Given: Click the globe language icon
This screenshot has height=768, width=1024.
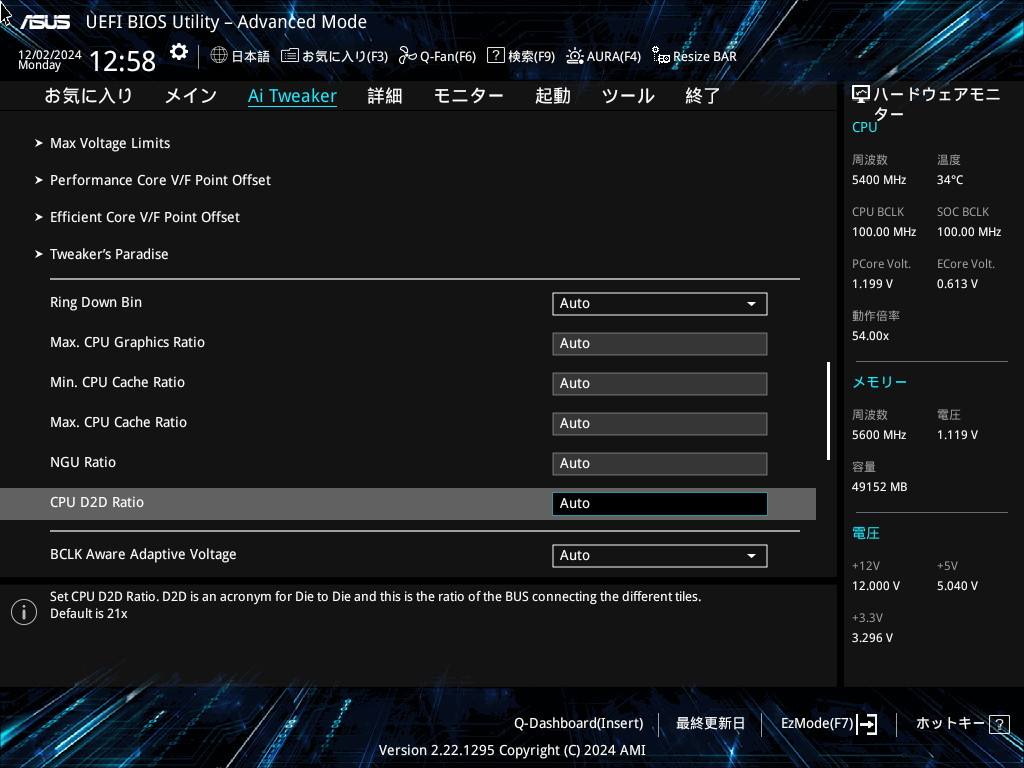Looking at the screenshot, I should [x=219, y=56].
